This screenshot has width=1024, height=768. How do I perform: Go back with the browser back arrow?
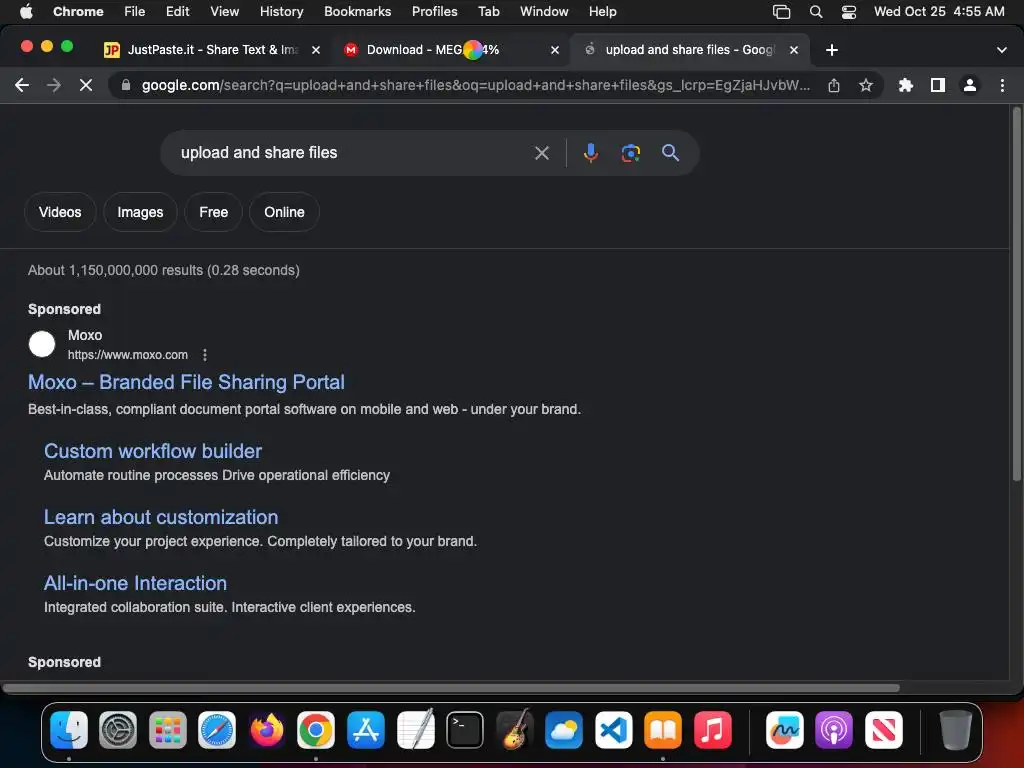coord(22,85)
